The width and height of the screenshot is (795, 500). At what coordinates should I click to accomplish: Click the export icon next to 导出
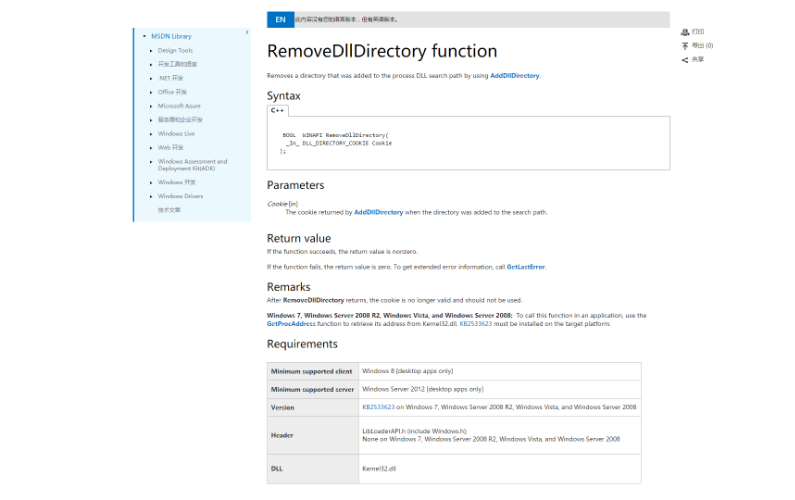(685, 45)
